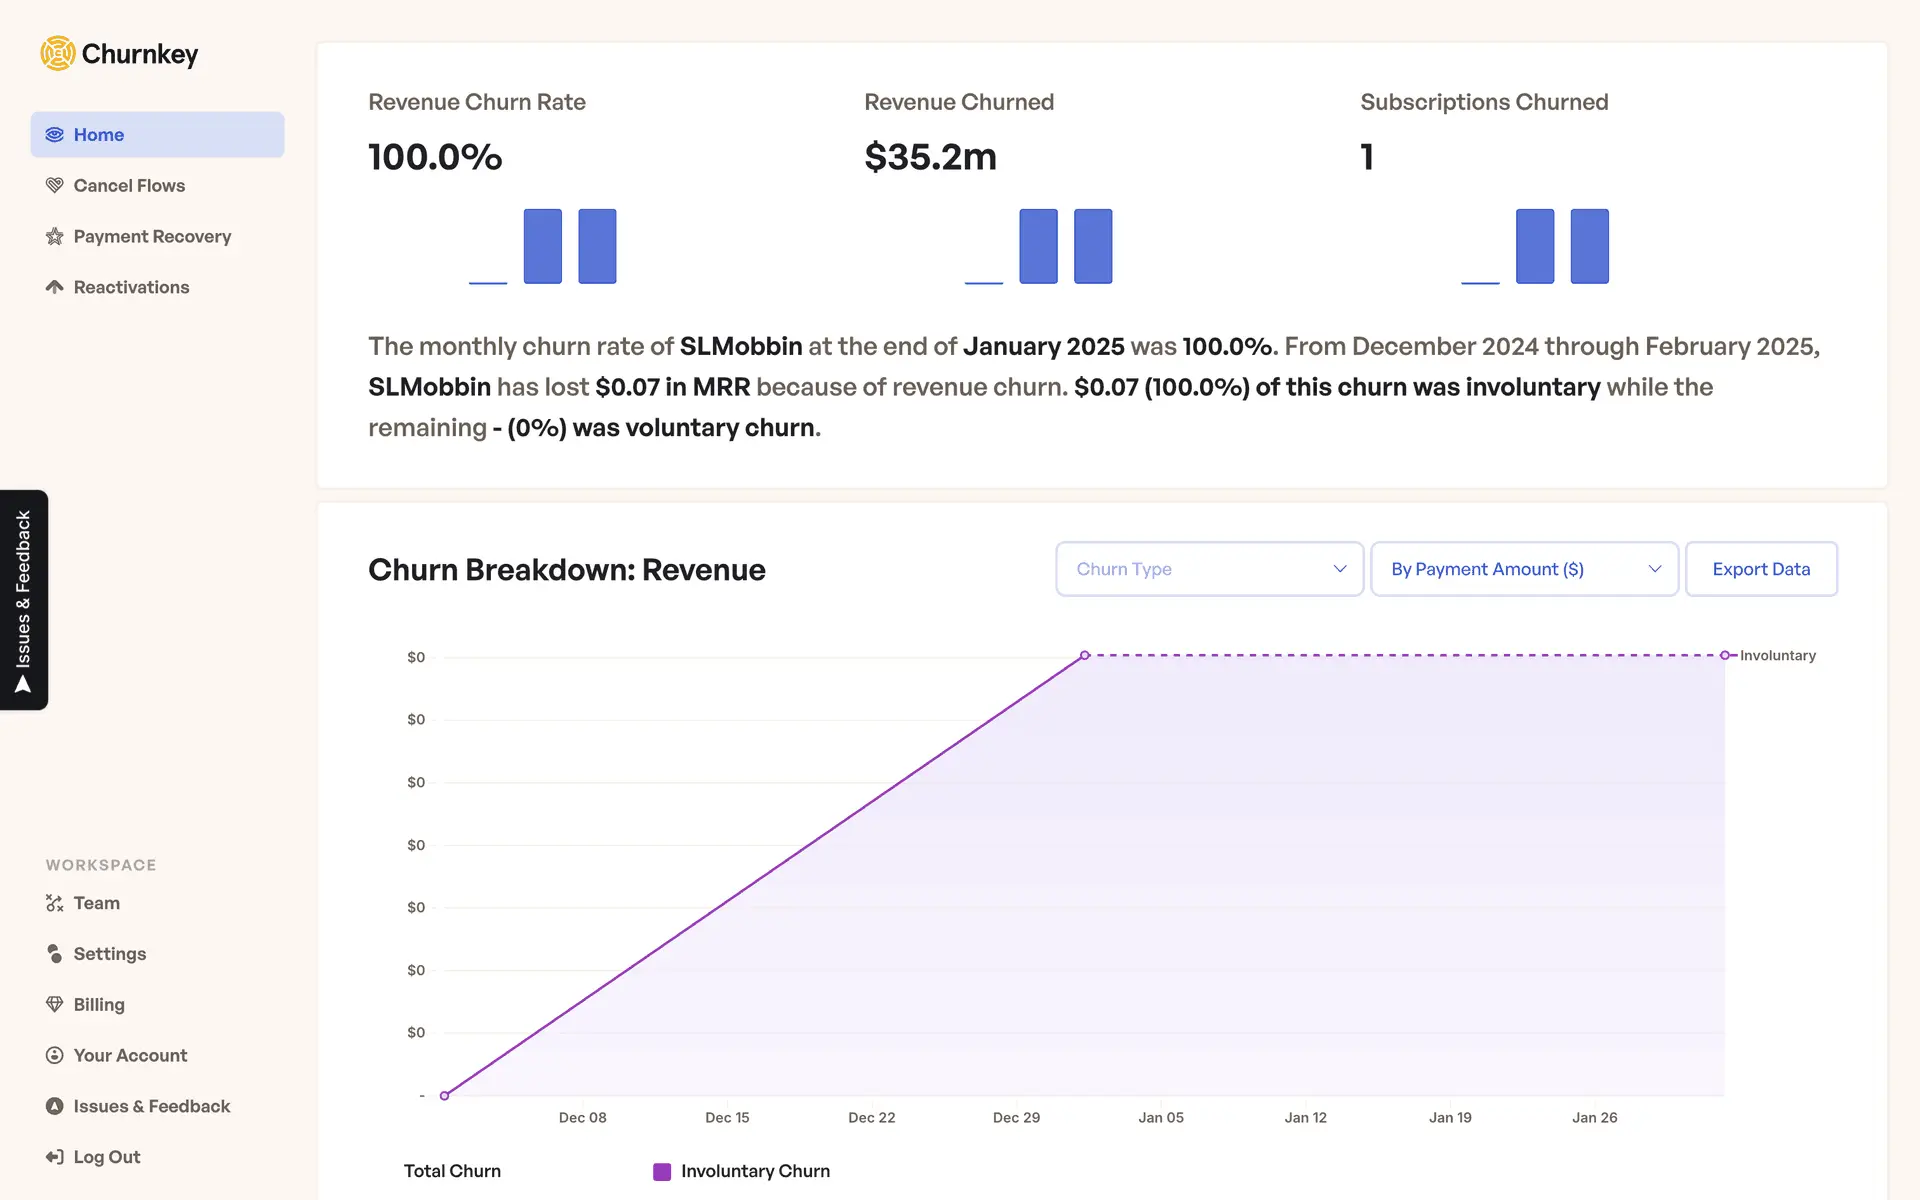The height and width of the screenshot is (1200, 1920).
Task: Click the purple Involuntary Churn color swatch
Action: click(x=662, y=1172)
